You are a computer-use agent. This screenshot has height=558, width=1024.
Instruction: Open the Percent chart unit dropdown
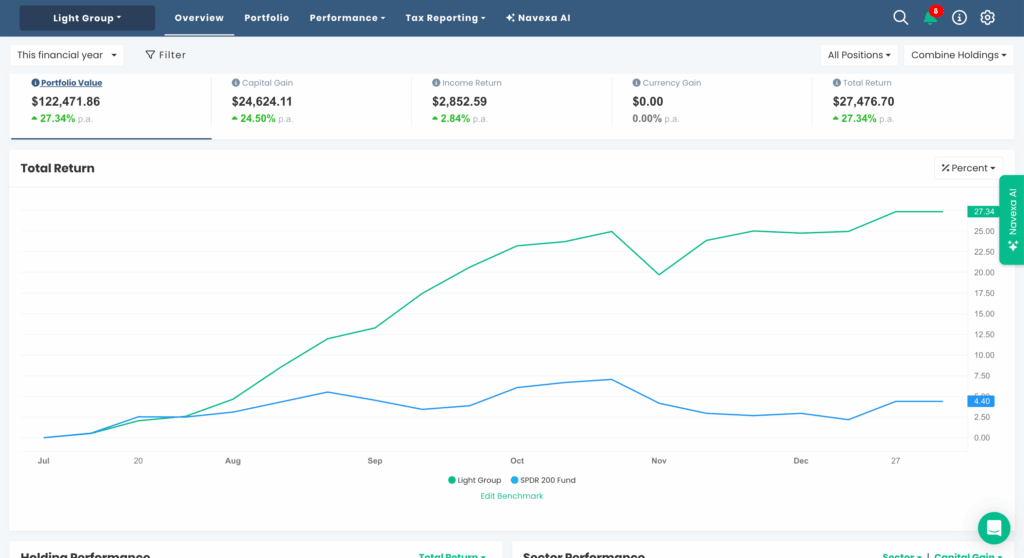(x=968, y=168)
